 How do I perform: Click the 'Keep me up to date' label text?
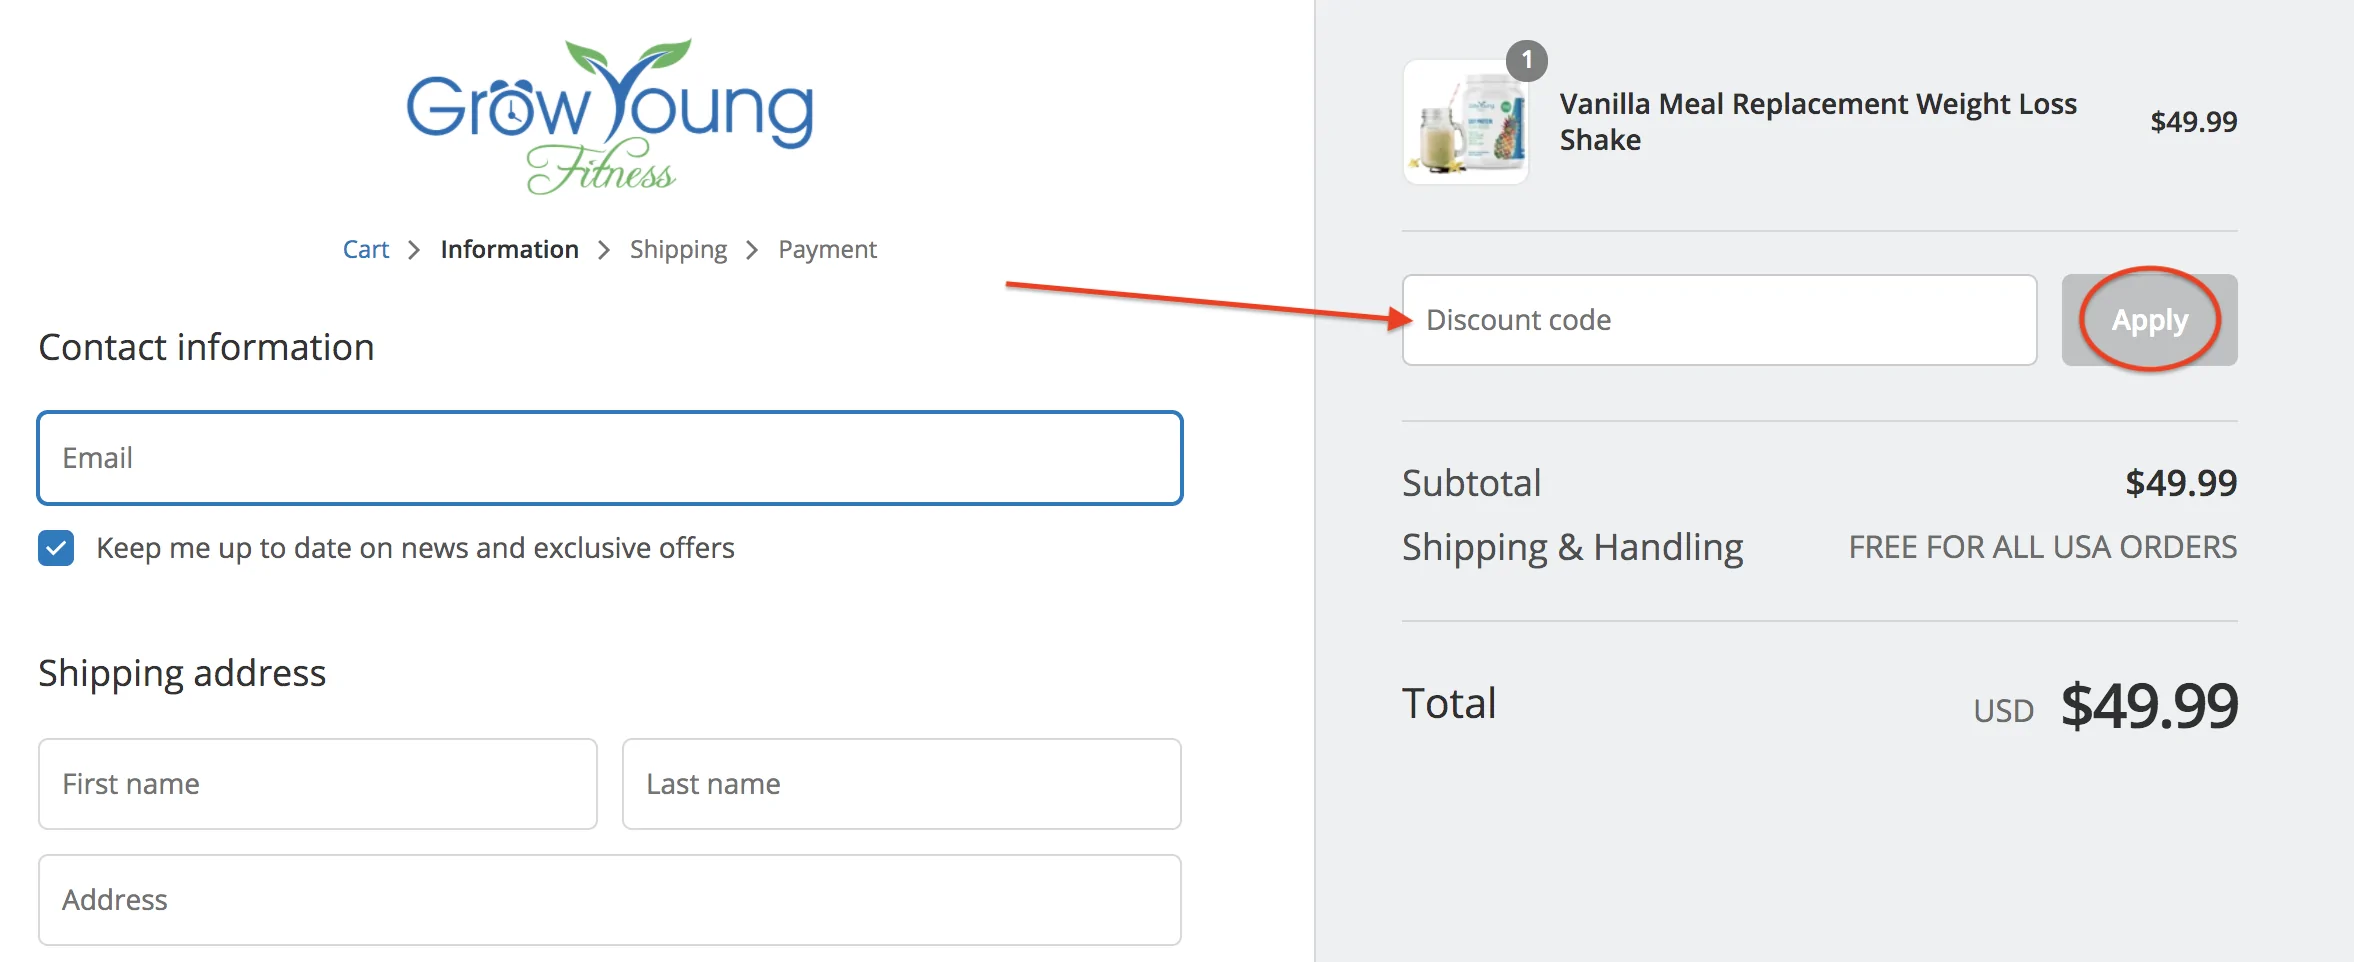point(415,548)
